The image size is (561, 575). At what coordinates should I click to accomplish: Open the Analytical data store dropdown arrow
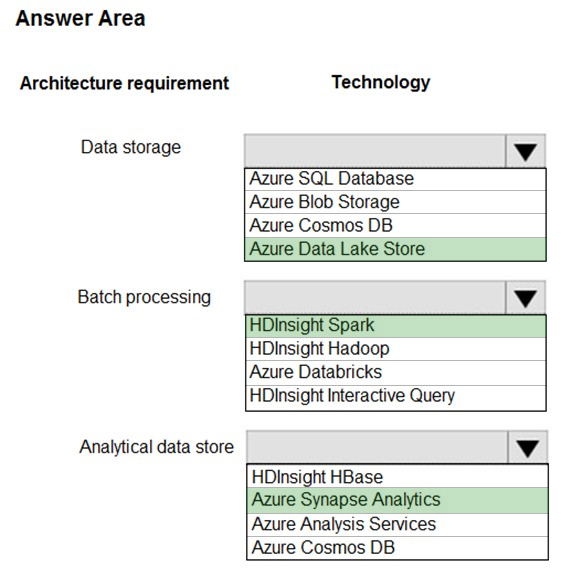click(527, 447)
